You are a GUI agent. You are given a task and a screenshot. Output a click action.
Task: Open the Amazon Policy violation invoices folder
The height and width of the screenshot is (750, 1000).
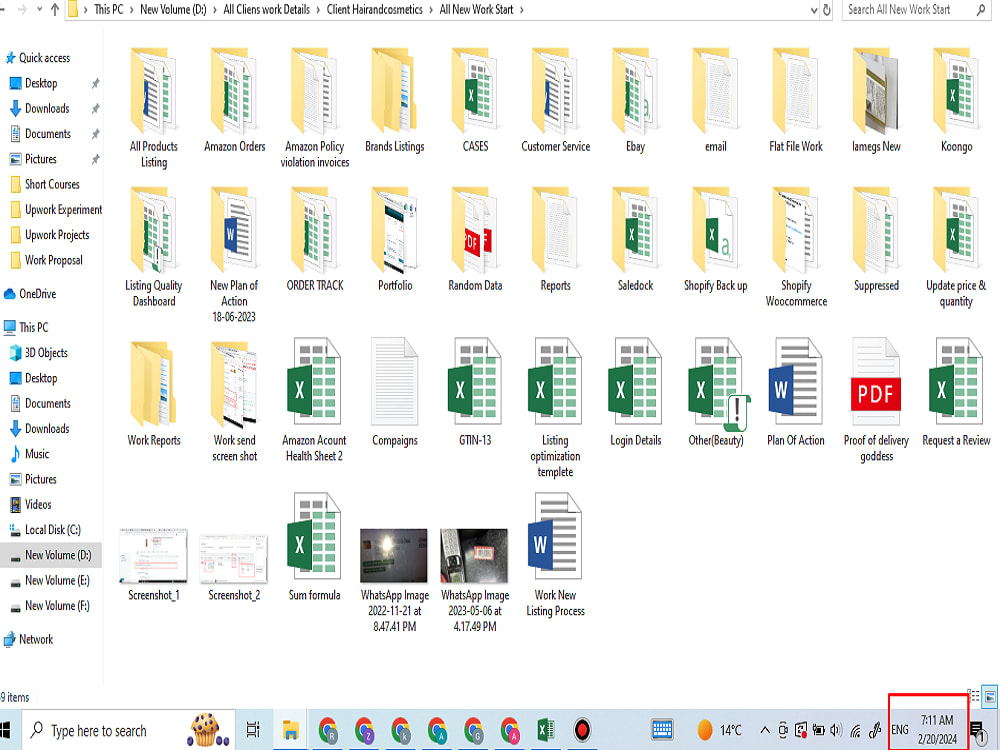point(314,108)
